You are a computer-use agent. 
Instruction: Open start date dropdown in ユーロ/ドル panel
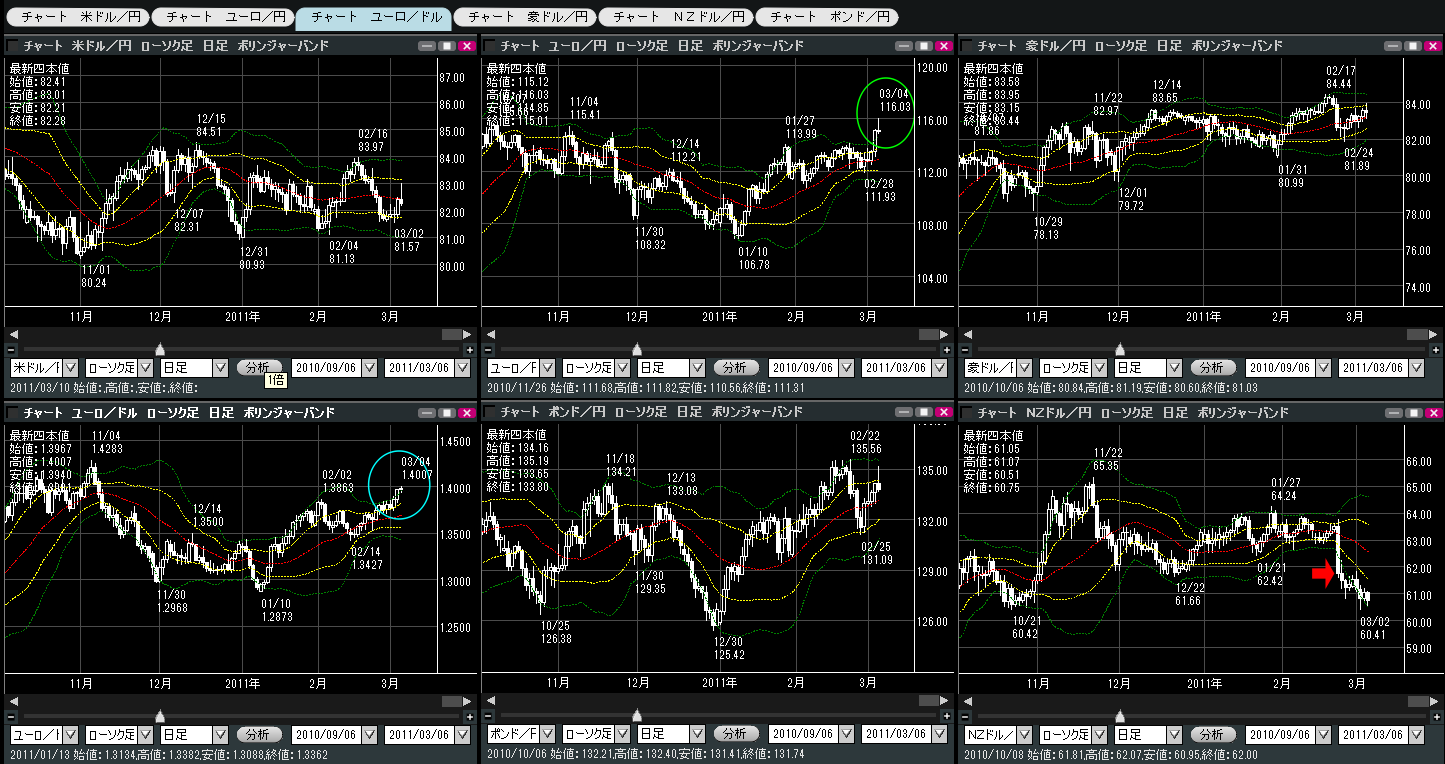tap(369, 735)
